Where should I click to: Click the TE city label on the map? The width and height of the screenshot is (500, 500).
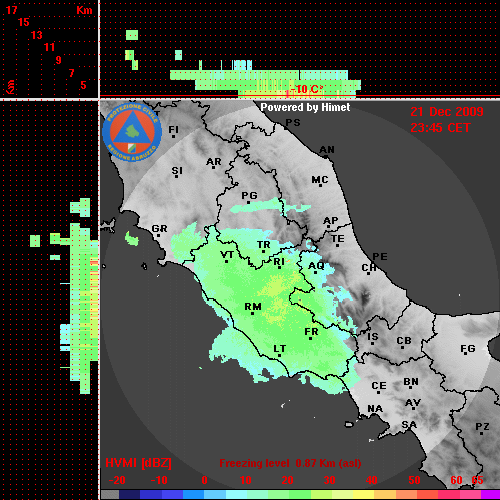coord(338,239)
